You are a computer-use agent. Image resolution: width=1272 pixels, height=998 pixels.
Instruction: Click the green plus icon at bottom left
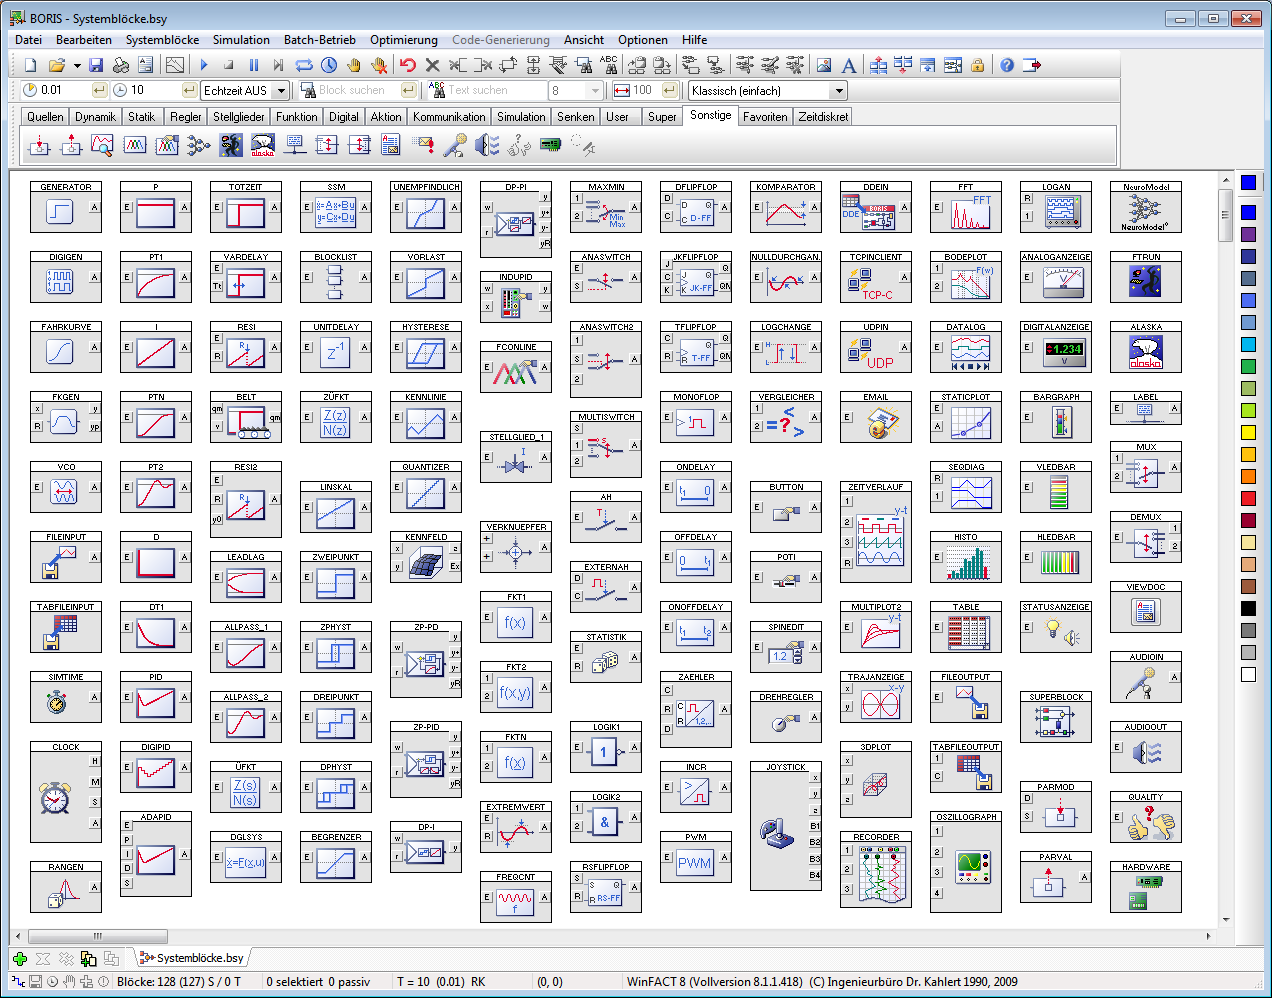click(20, 958)
